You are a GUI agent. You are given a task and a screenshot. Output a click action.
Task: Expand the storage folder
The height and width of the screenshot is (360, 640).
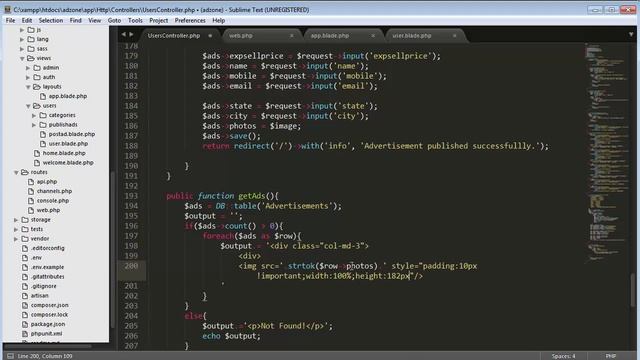tap(16, 220)
